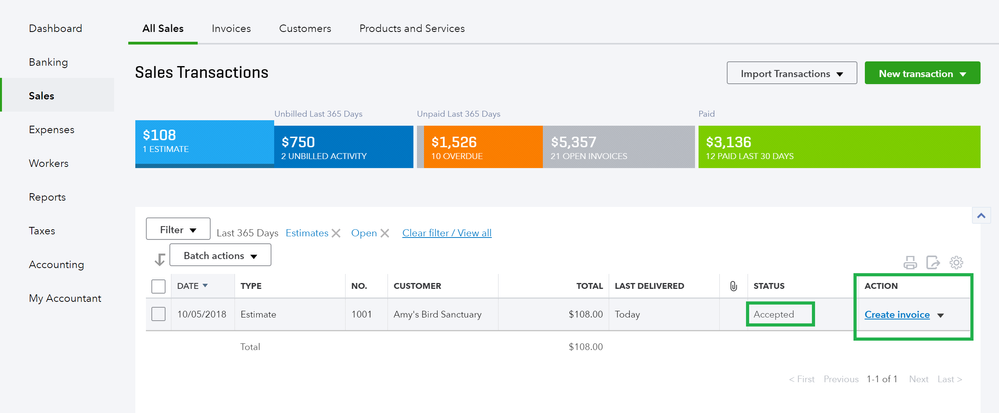Click the export to Excel icon
999x413 pixels.
tap(933, 263)
